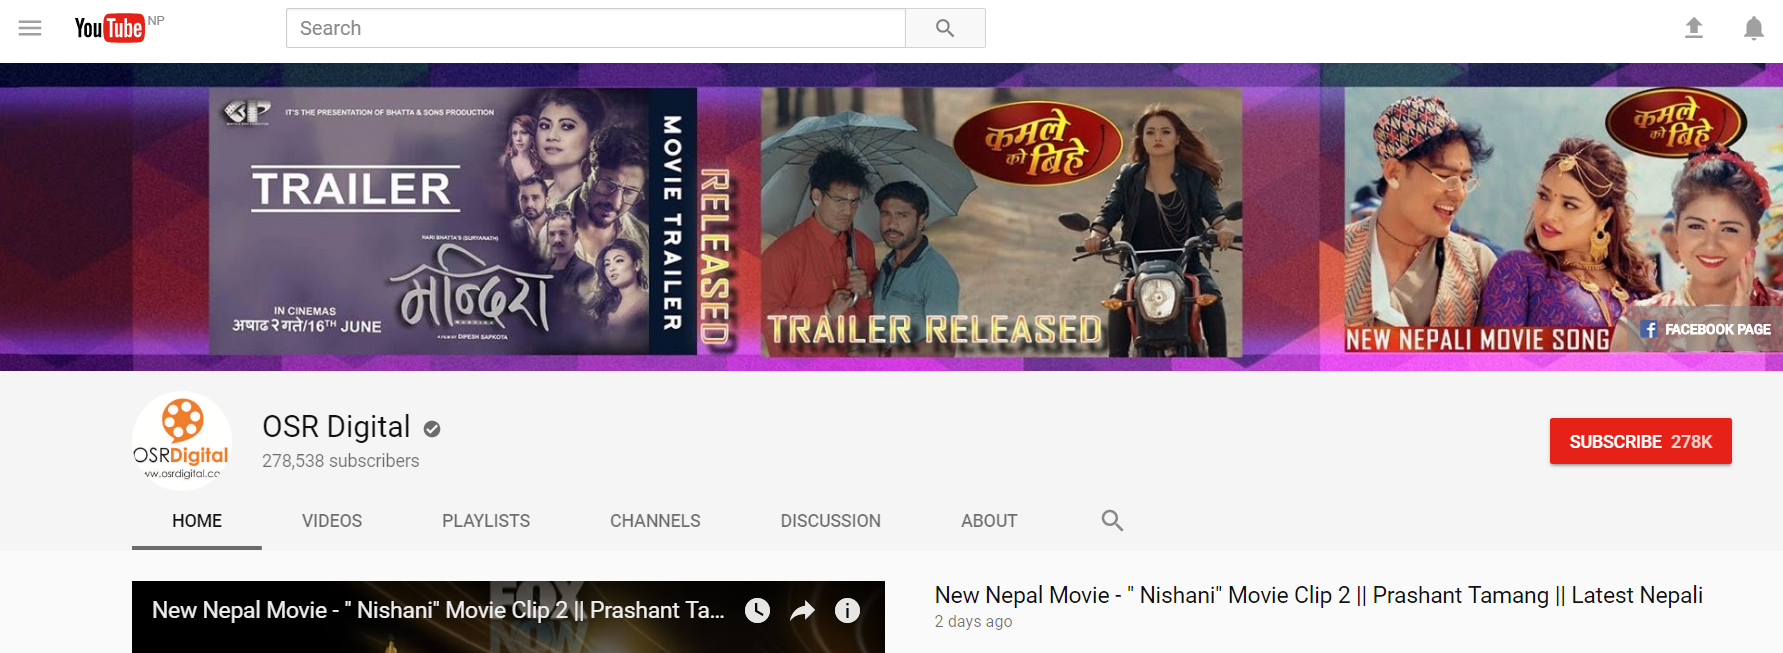Image resolution: width=1783 pixels, height=653 pixels.
Task: Click the Trailer Released banner image
Action: click(x=1001, y=222)
